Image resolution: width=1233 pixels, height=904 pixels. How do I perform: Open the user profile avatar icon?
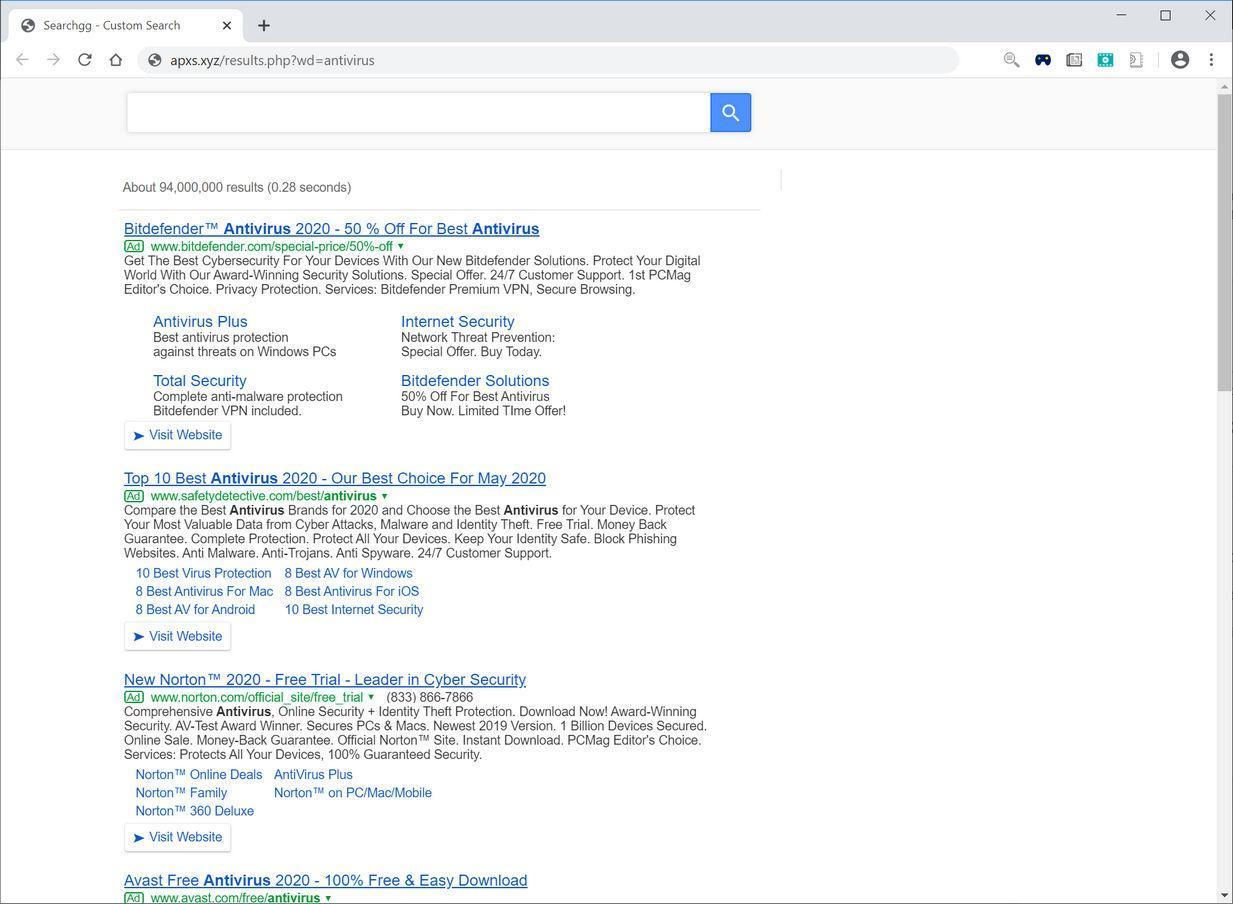tap(1180, 60)
